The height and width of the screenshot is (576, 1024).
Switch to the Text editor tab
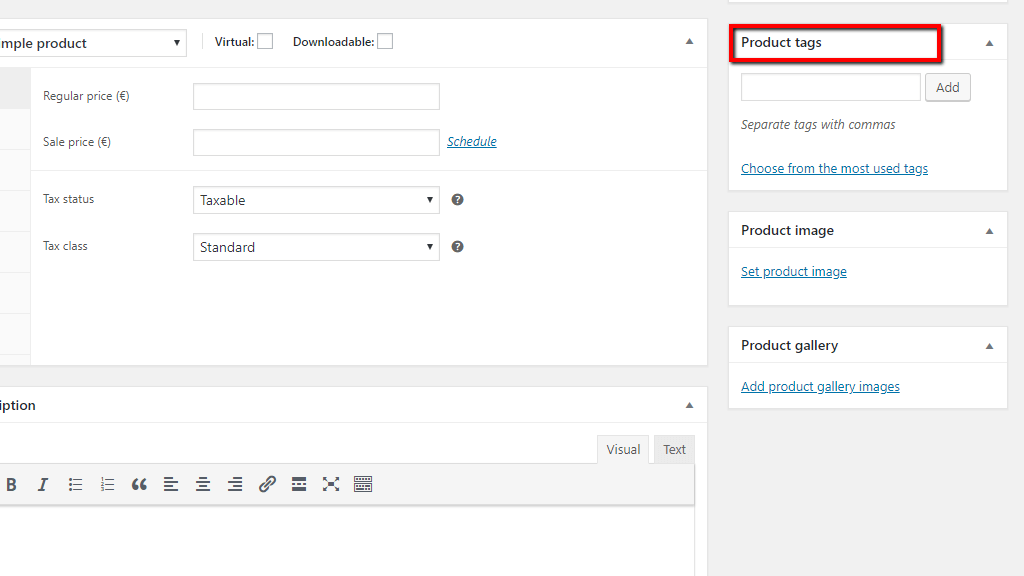coord(674,449)
